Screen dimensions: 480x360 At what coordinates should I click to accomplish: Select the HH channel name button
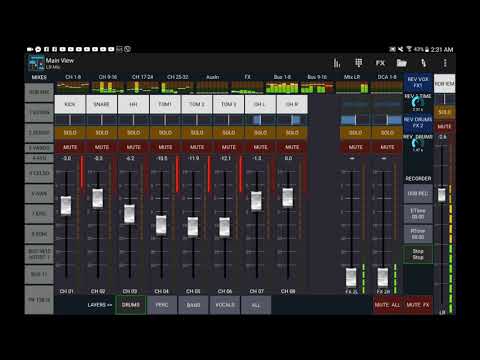click(x=133, y=104)
